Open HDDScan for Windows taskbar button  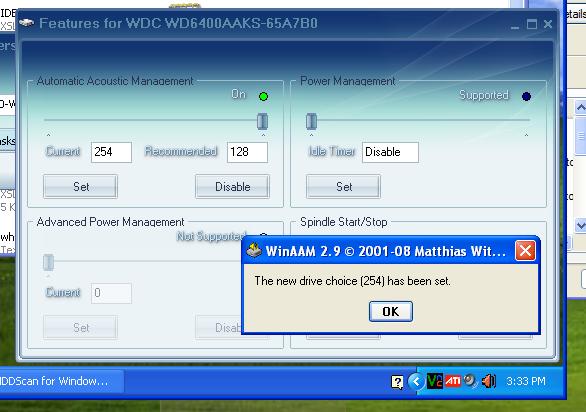coord(62,381)
